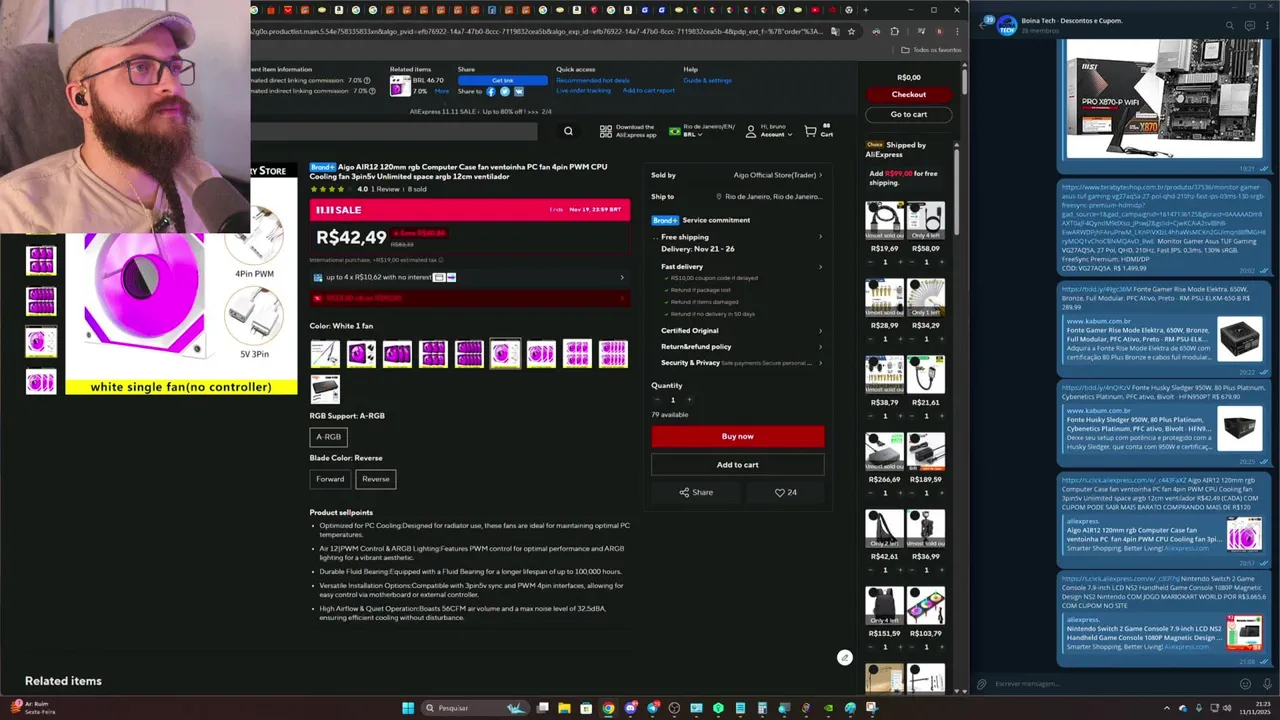Select the last variant in the second row
The image size is (1280, 720).
325,388
